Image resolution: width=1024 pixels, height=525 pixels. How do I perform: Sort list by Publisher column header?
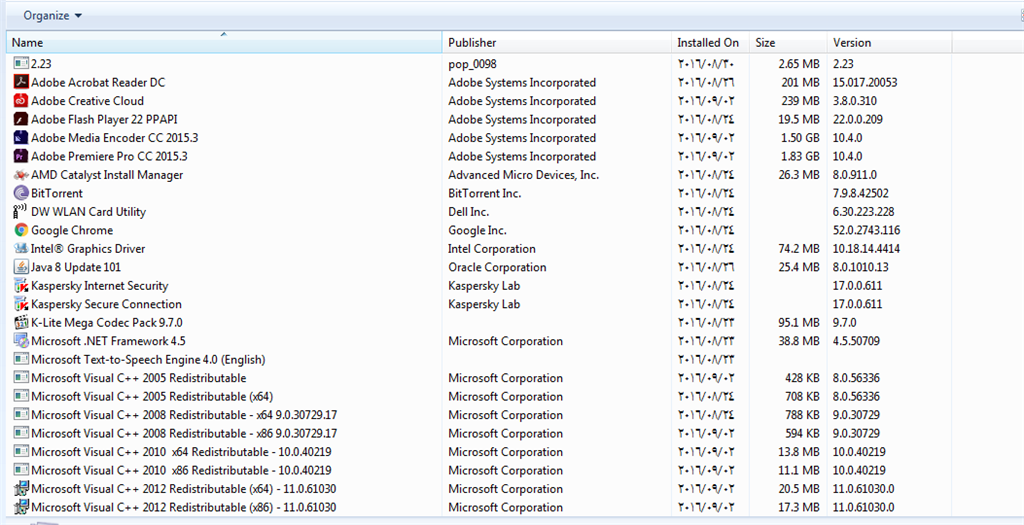pyautogui.click(x=557, y=42)
